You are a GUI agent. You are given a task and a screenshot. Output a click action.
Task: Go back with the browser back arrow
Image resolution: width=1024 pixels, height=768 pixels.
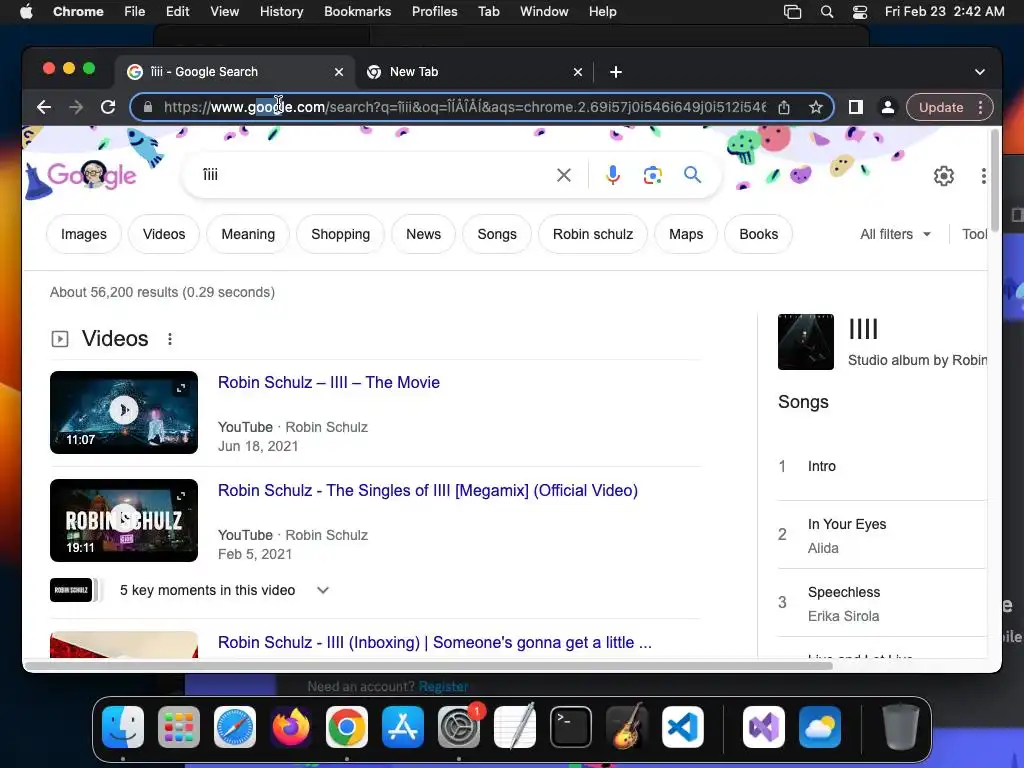pyautogui.click(x=44, y=107)
